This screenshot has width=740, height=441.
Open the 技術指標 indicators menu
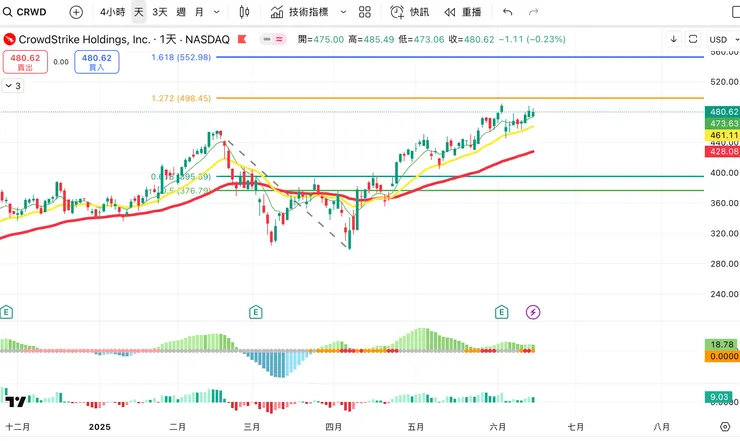[x=302, y=12]
